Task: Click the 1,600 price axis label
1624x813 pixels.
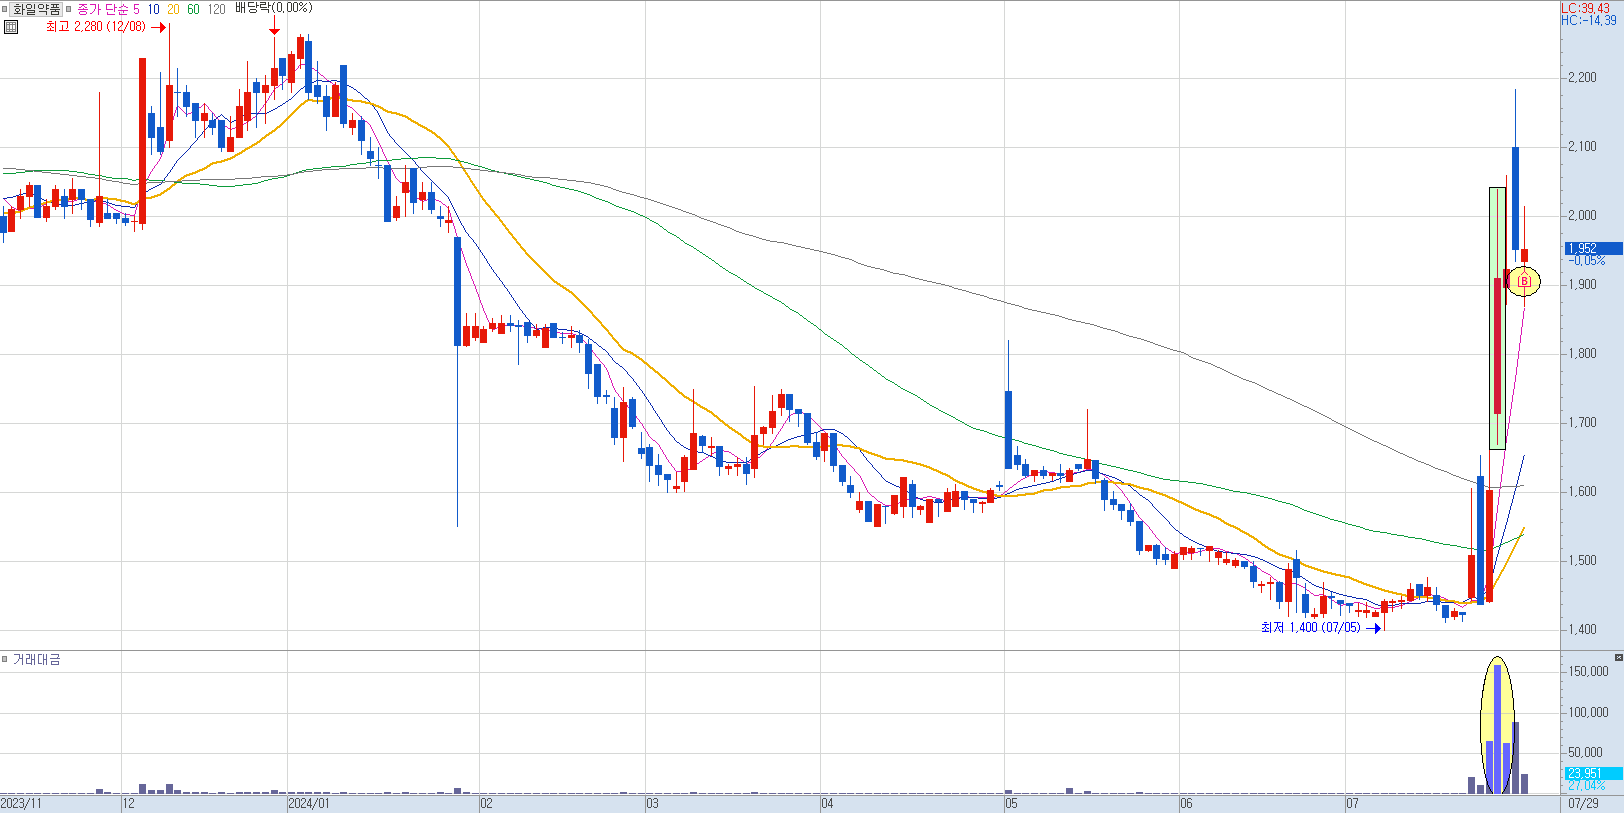Action: click(1582, 491)
